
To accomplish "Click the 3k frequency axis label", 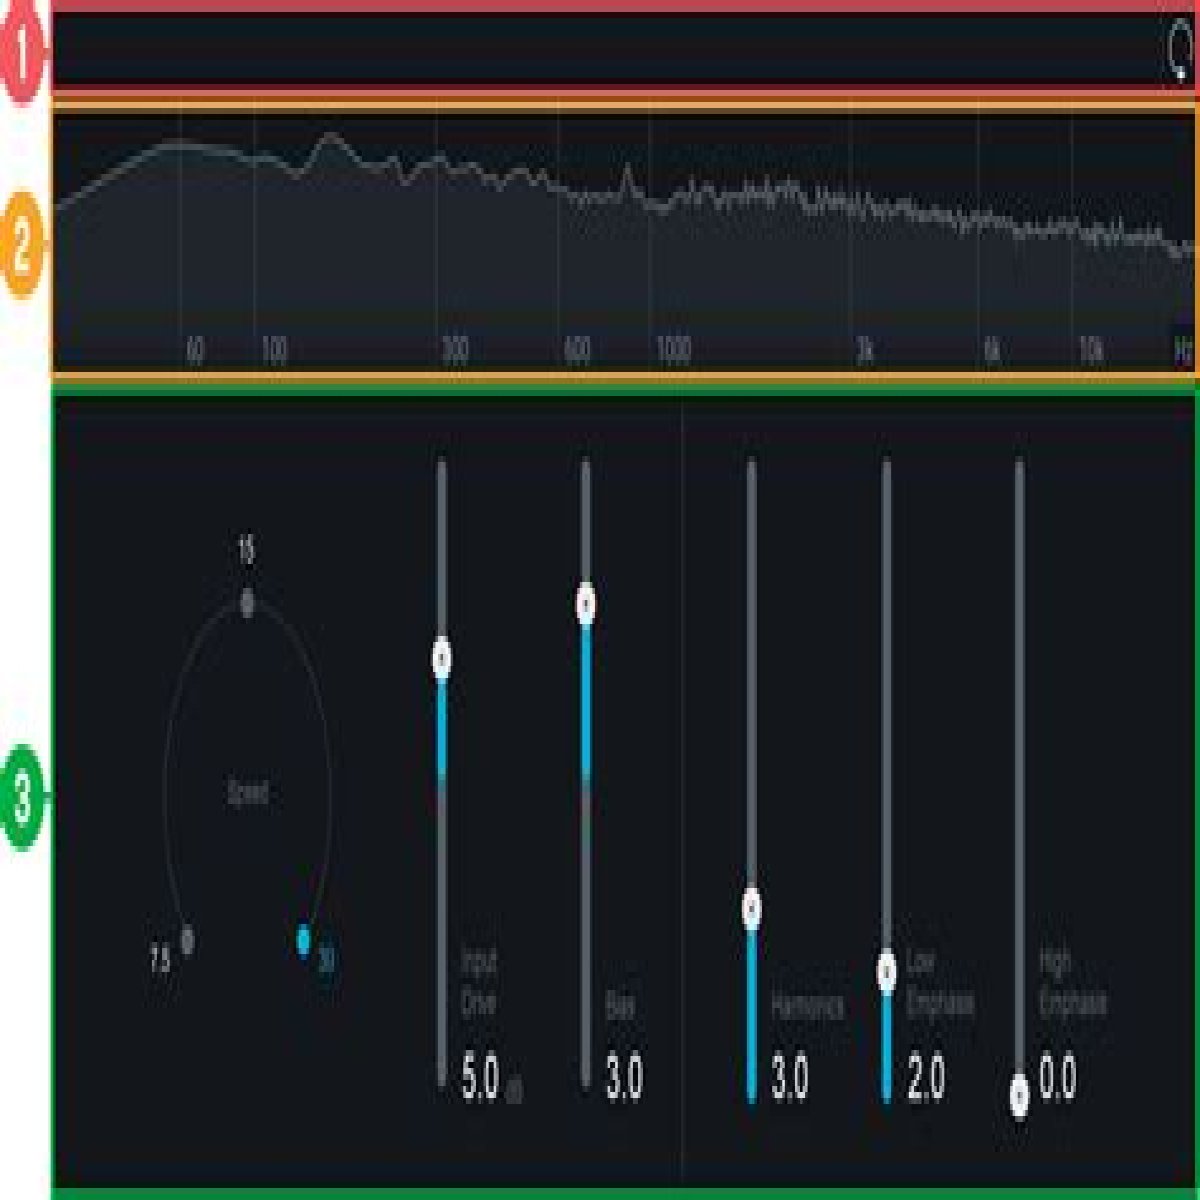I will coord(865,351).
